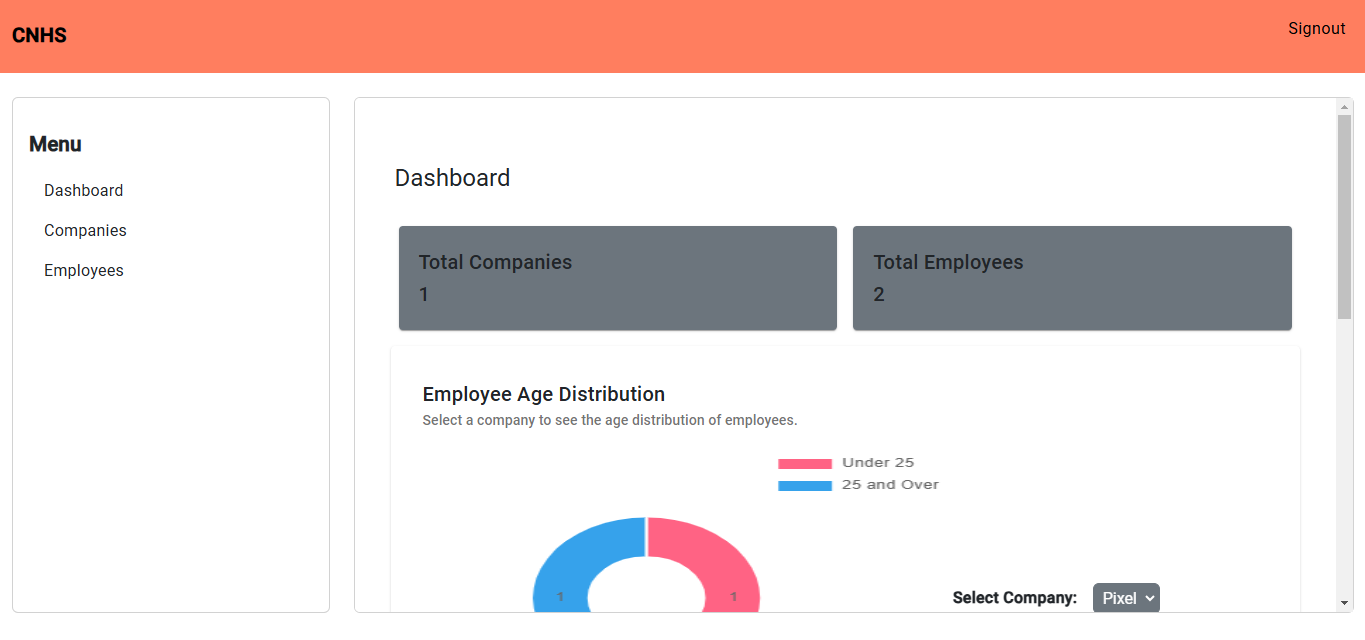
Task: Click the 'Dashboard' page heading
Action: pos(452,178)
